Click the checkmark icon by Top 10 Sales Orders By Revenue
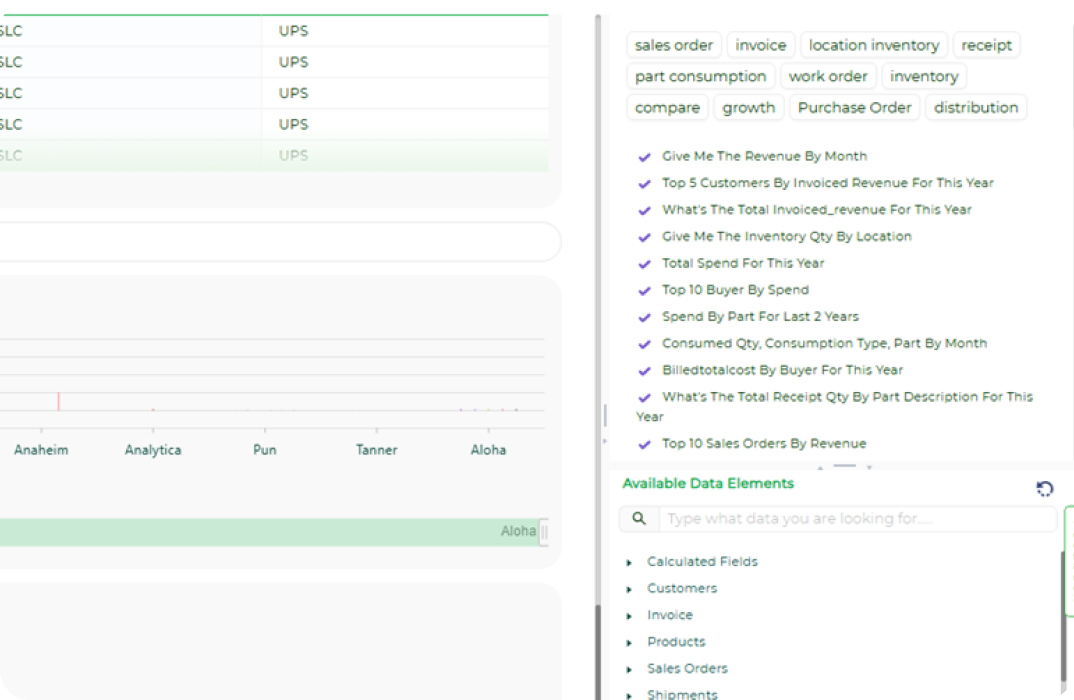This screenshot has height=700, width=1074. pyautogui.click(x=644, y=444)
